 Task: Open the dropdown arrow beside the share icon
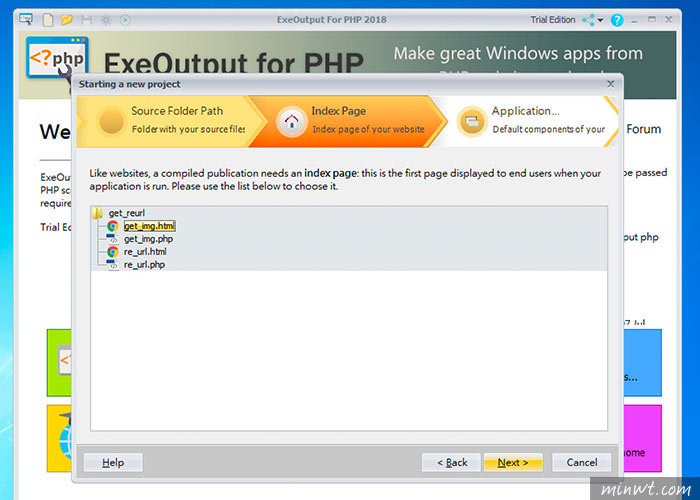tap(600, 20)
